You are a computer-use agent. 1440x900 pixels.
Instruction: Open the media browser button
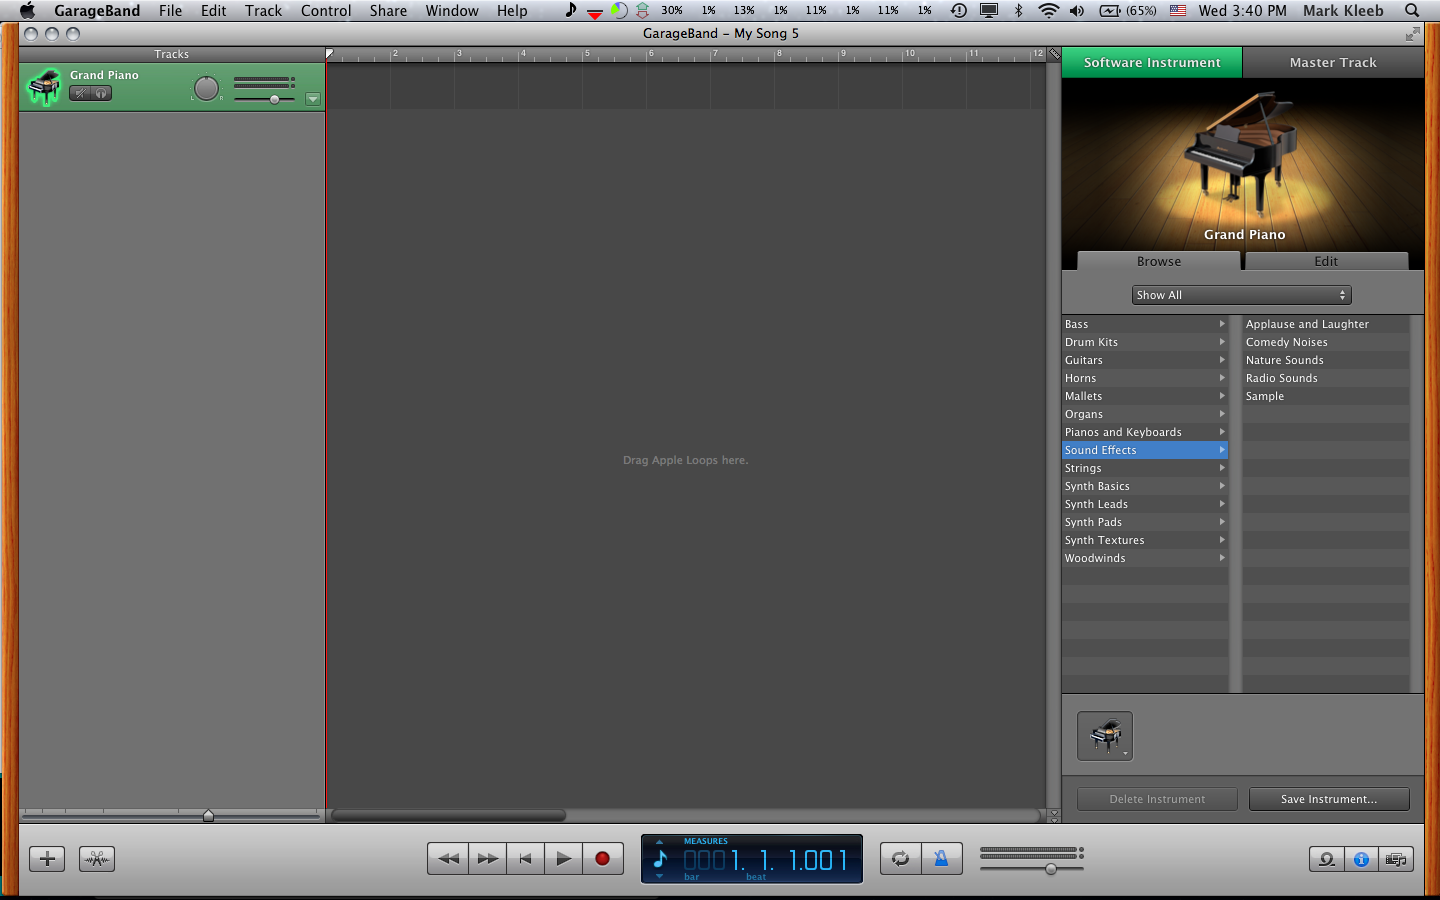[x=1396, y=859]
